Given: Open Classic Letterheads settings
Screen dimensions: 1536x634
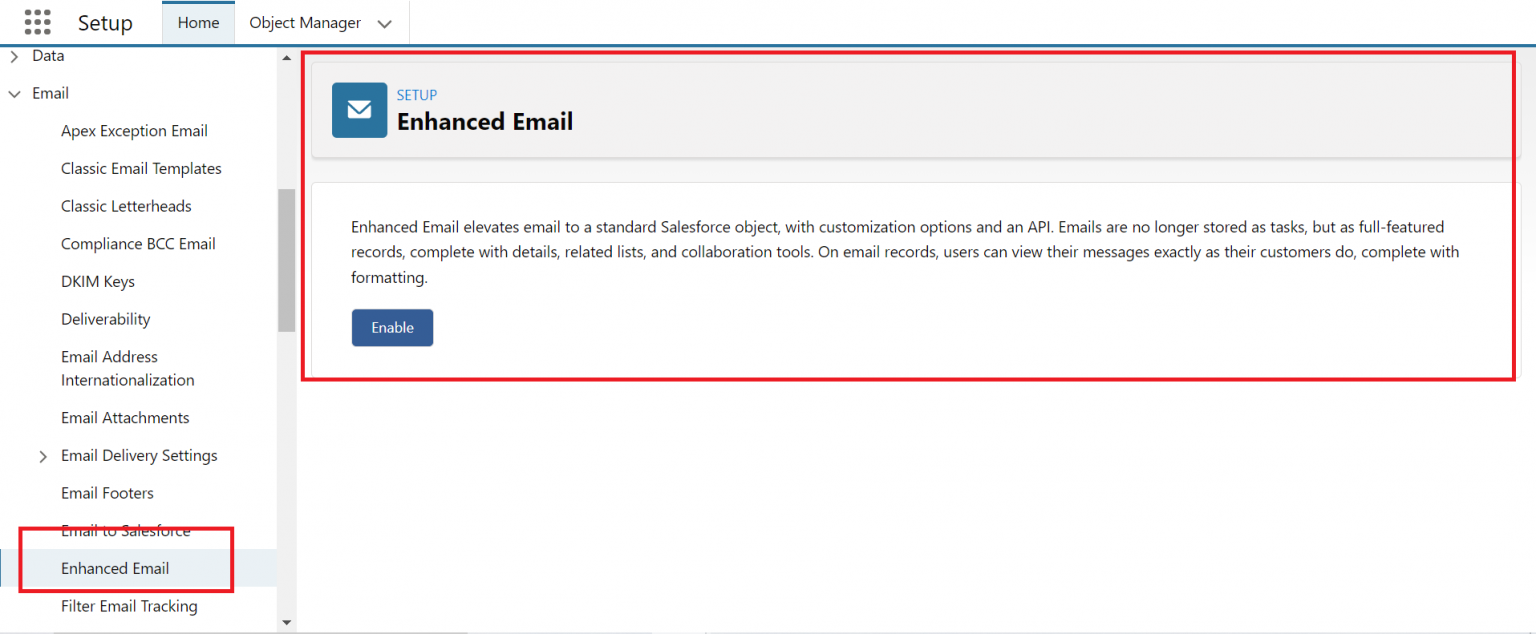Looking at the screenshot, I should coord(126,205).
